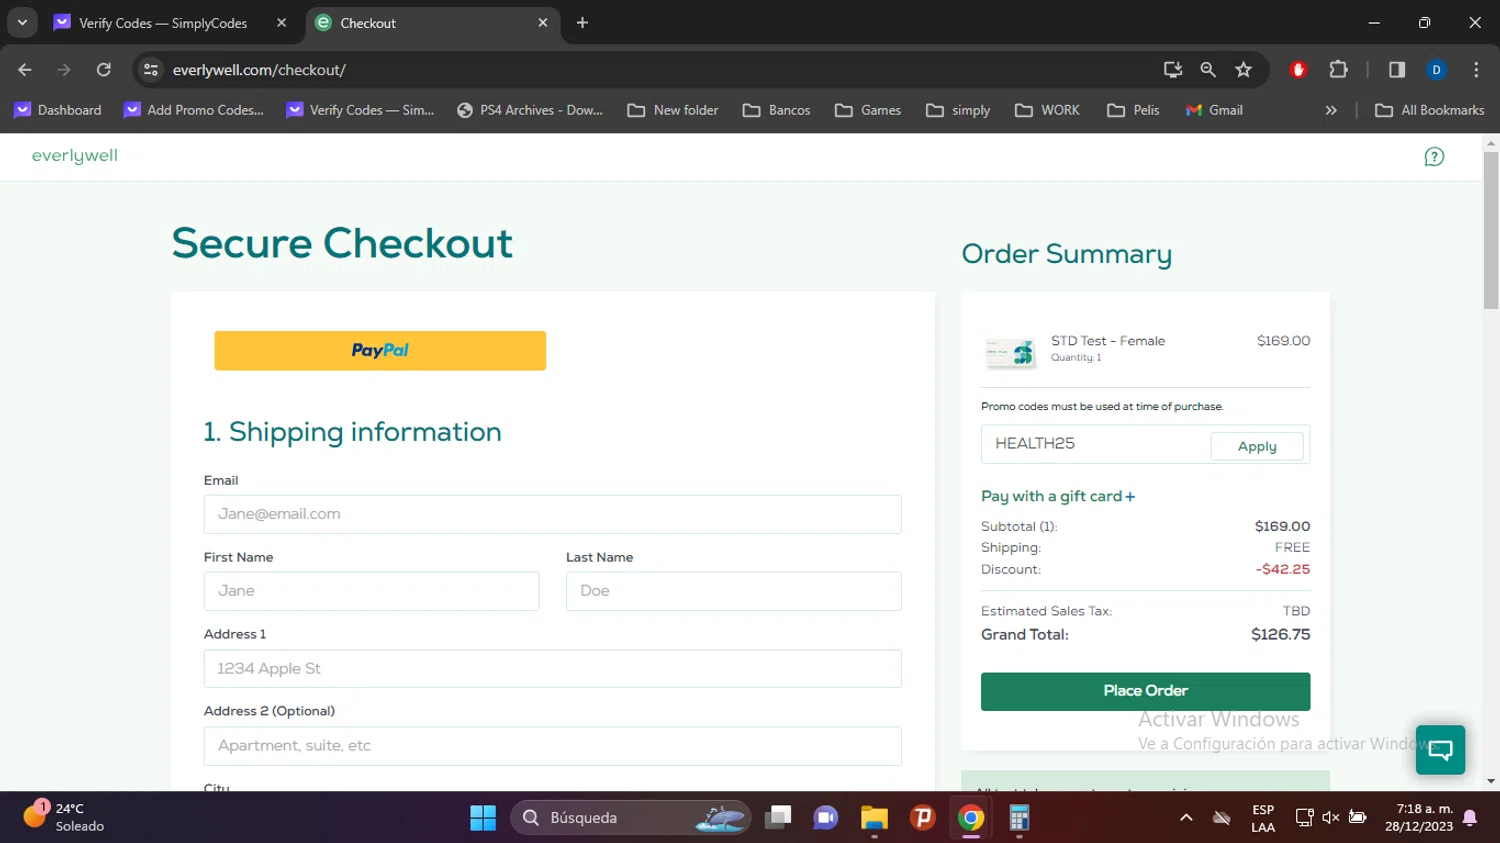This screenshot has height=843, width=1500.
Task: Open the Bancos bookmark folder
Action: [777, 110]
